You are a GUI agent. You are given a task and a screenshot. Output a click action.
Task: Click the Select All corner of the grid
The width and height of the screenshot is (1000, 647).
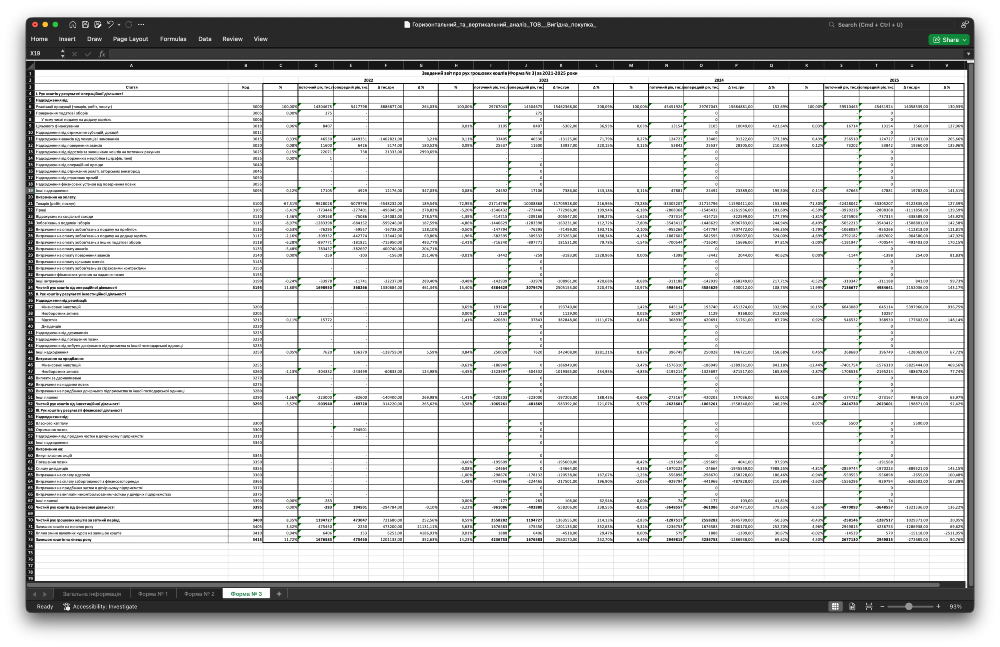pos(30,65)
